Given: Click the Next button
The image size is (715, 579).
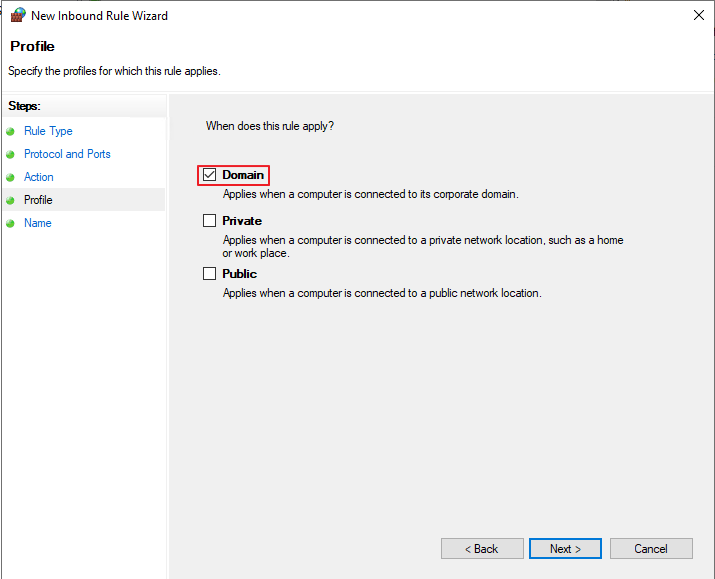Looking at the screenshot, I should [565, 548].
